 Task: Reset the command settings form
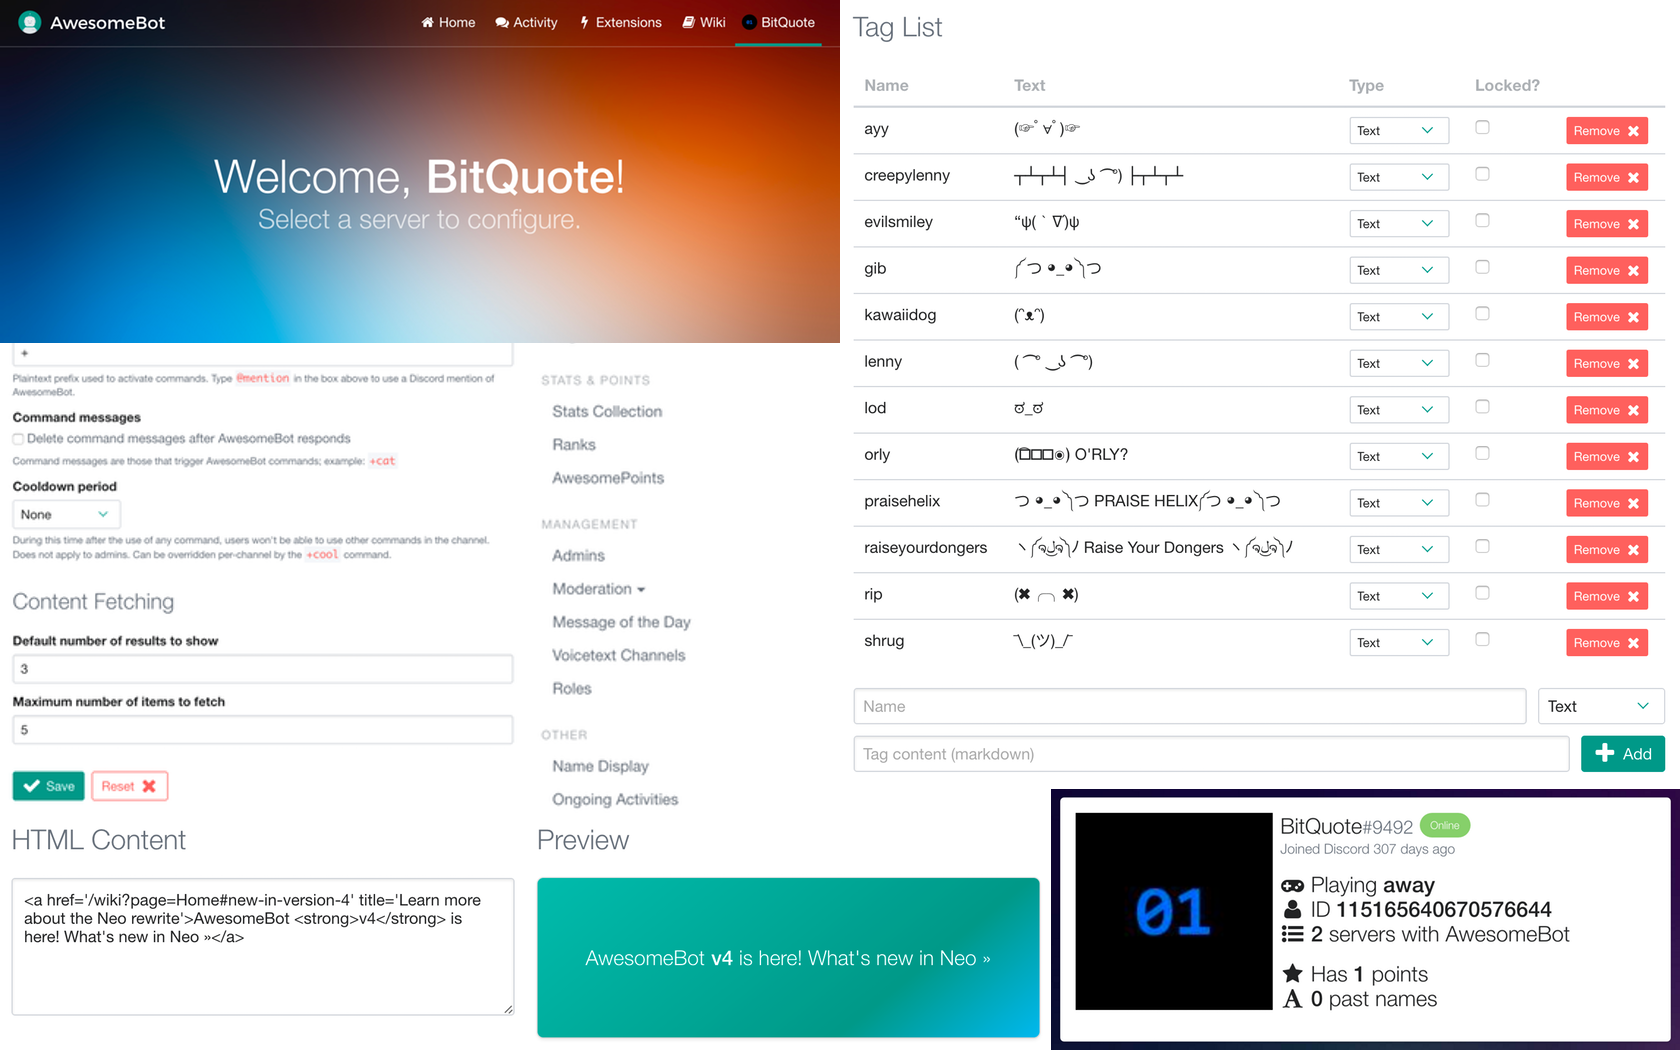click(x=129, y=786)
